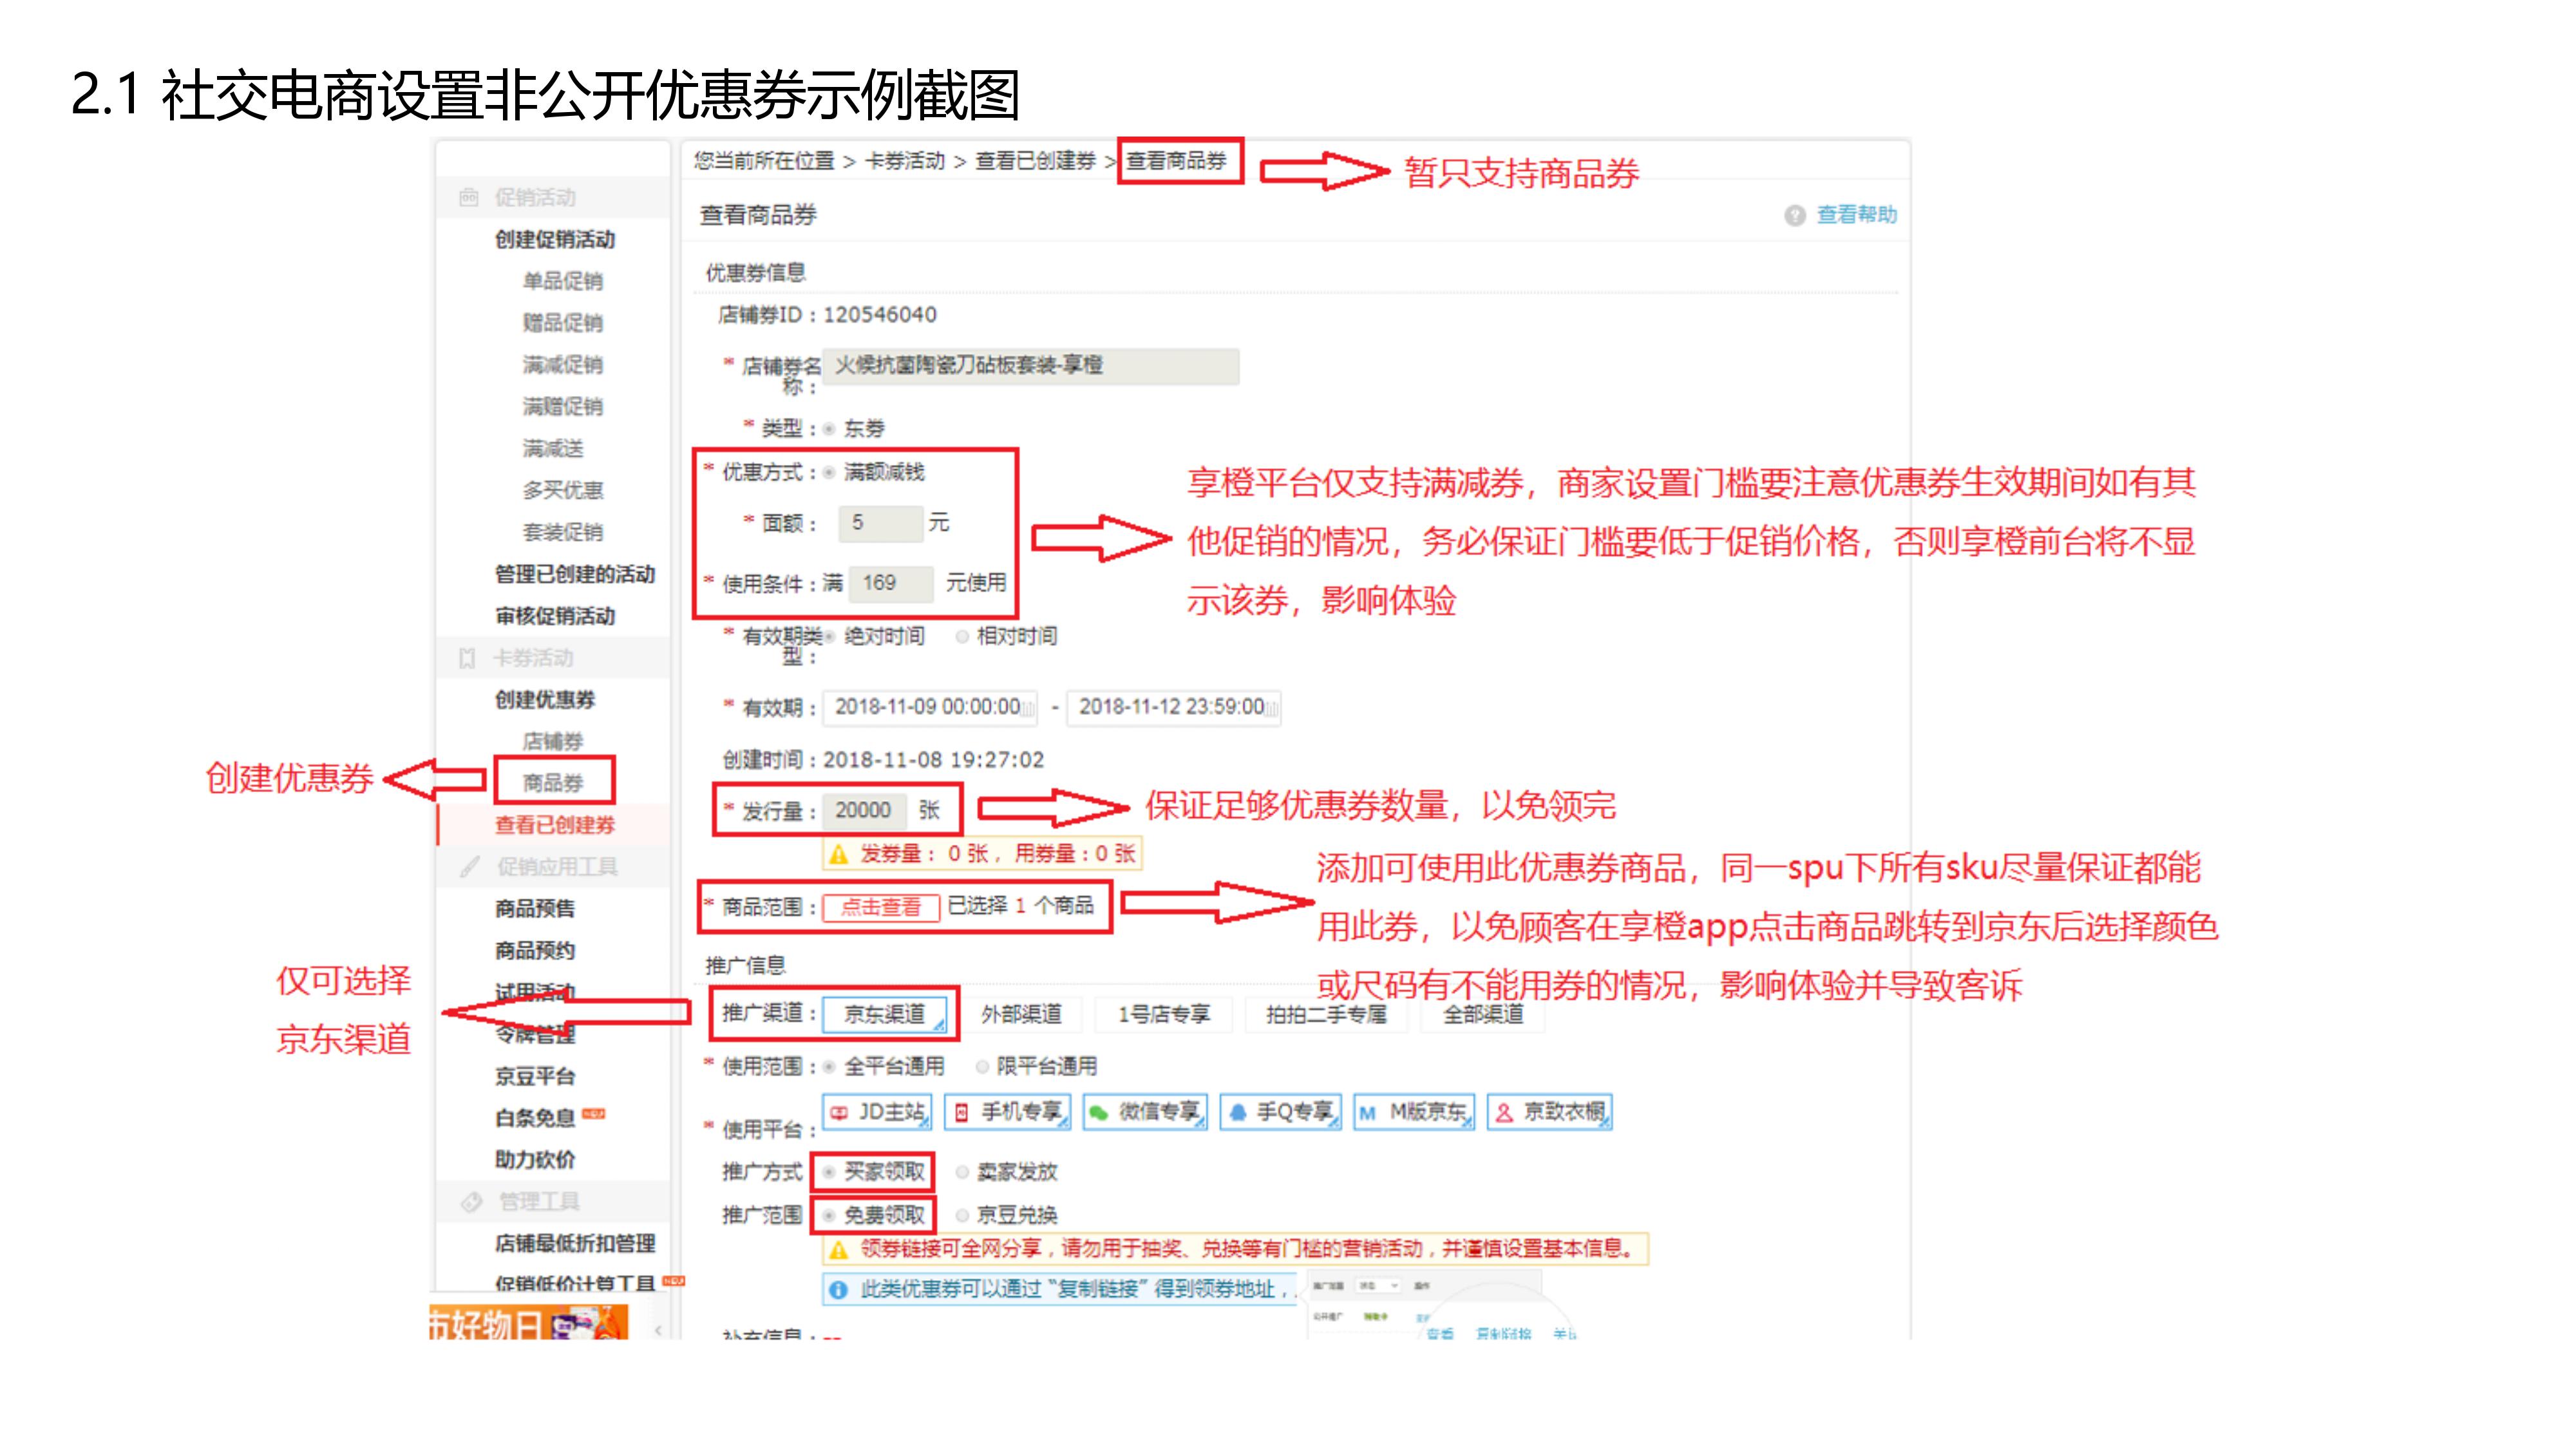Click the start date field 2018-11-09
The image size is (2576, 1449).
coord(930,708)
